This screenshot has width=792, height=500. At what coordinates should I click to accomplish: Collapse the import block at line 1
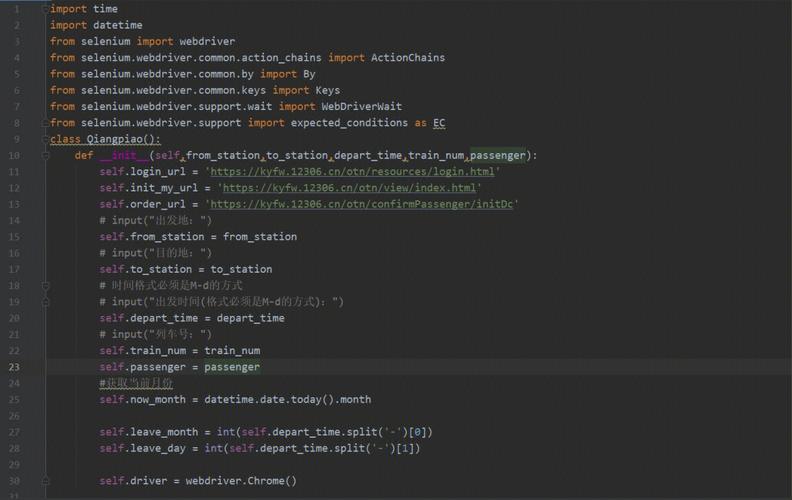(x=45, y=9)
